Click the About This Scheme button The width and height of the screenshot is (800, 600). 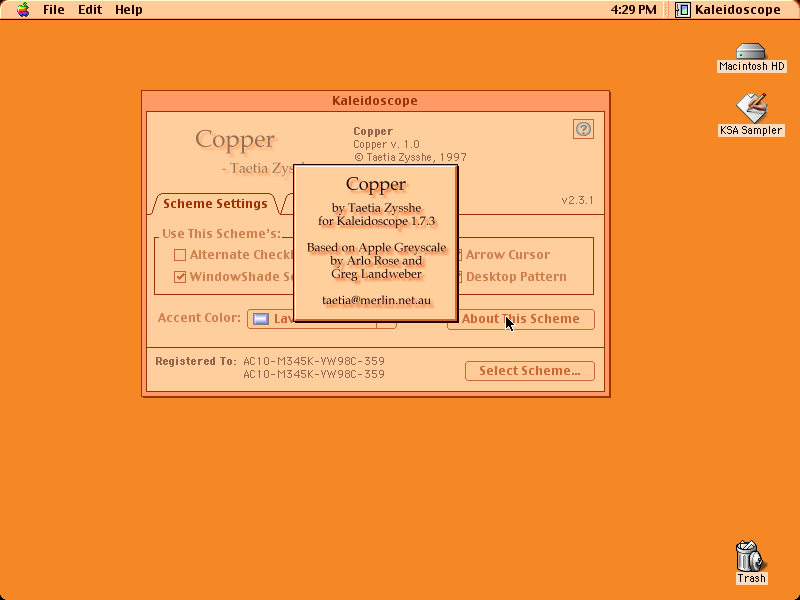click(x=520, y=319)
